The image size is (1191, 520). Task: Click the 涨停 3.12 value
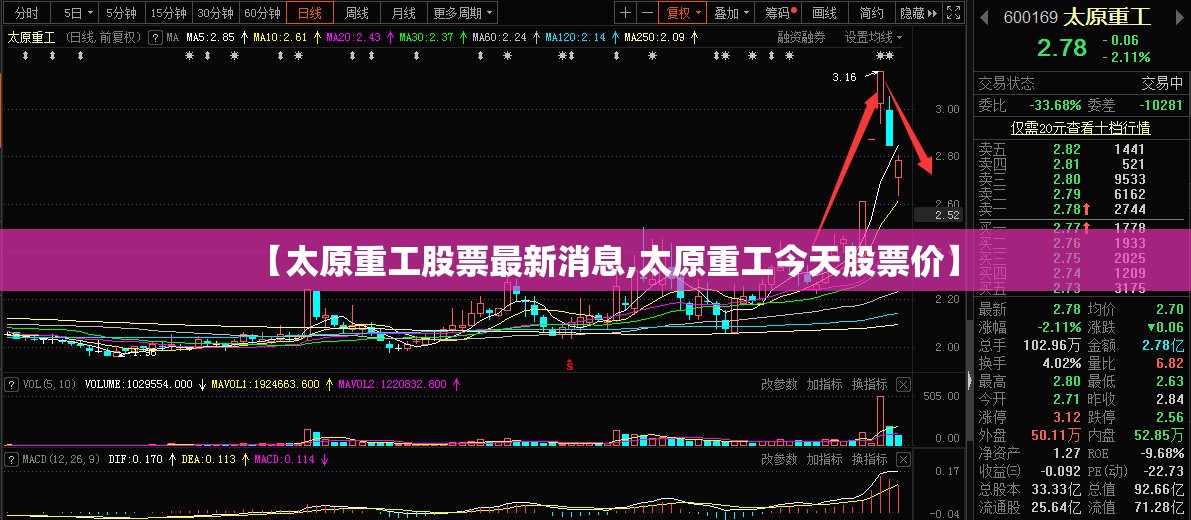click(1066, 417)
